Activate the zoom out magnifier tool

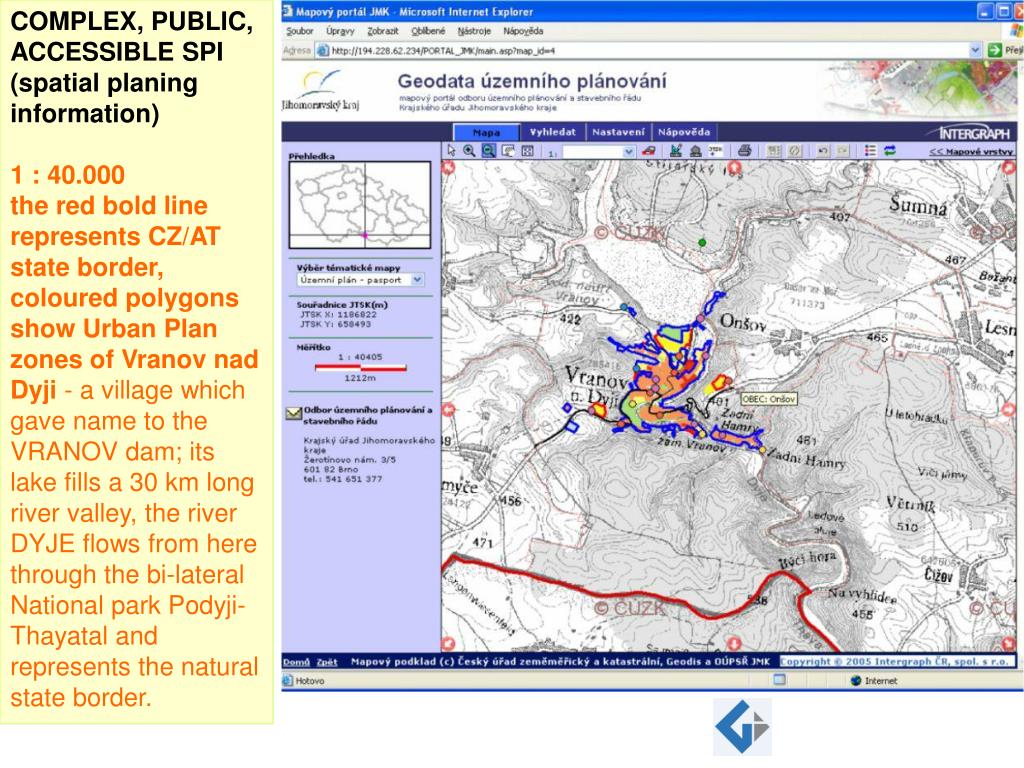(489, 151)
